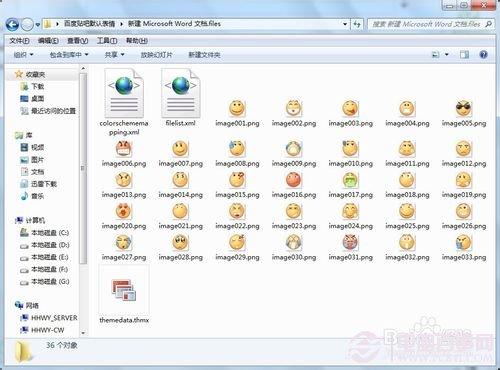
Task: Open the 文件(F) menu
Action: click(x=19, y=41)
